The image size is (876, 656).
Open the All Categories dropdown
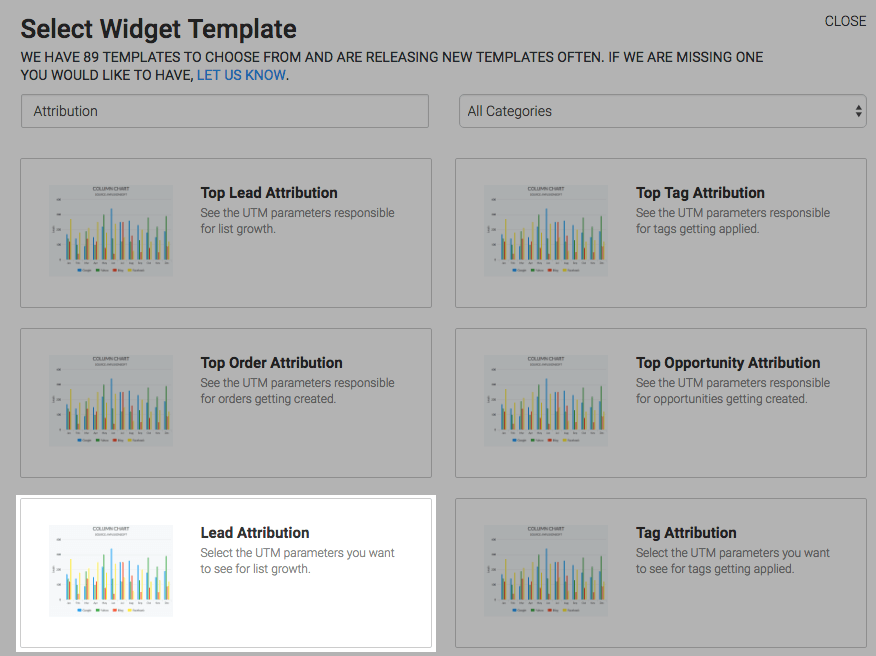pos(663,111)
